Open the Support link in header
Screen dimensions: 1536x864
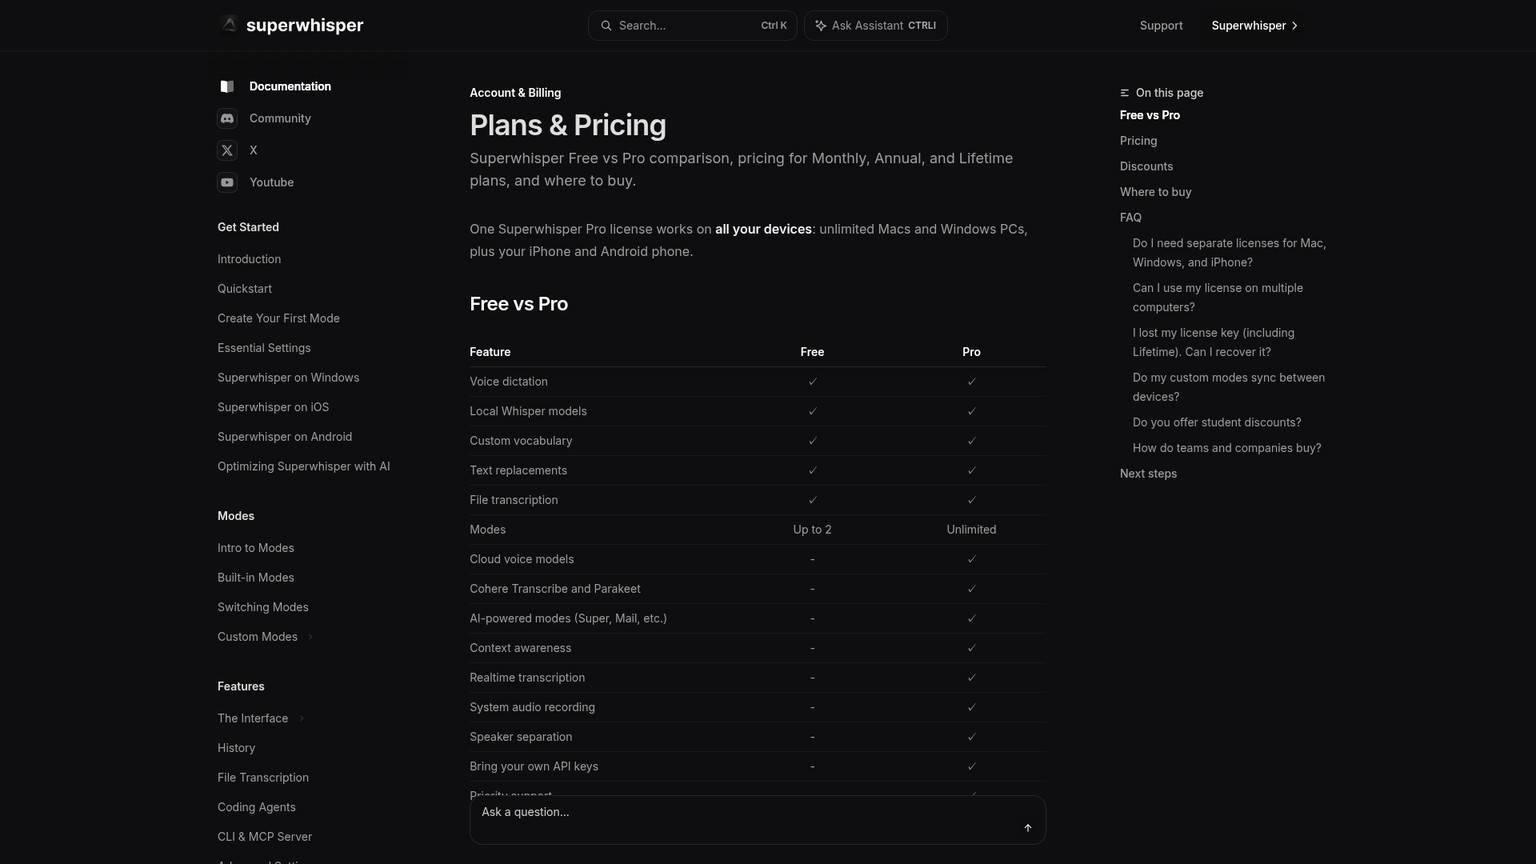(1161, 26)
